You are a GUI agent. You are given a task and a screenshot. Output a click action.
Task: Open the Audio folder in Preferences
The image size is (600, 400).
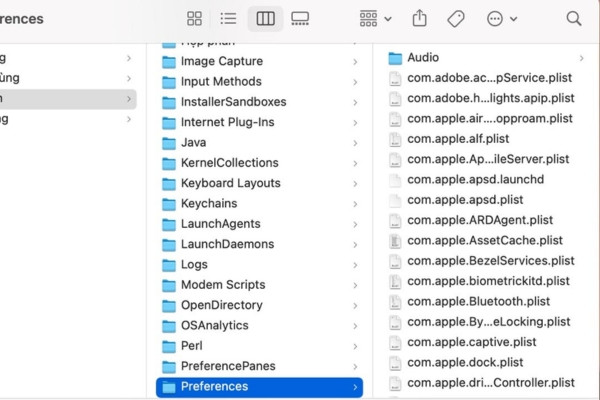click(x=486, y=57)
